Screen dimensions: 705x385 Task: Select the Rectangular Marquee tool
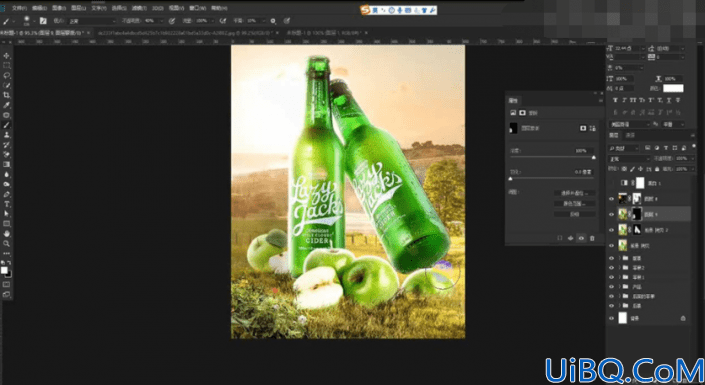click(x=6, y=66)
